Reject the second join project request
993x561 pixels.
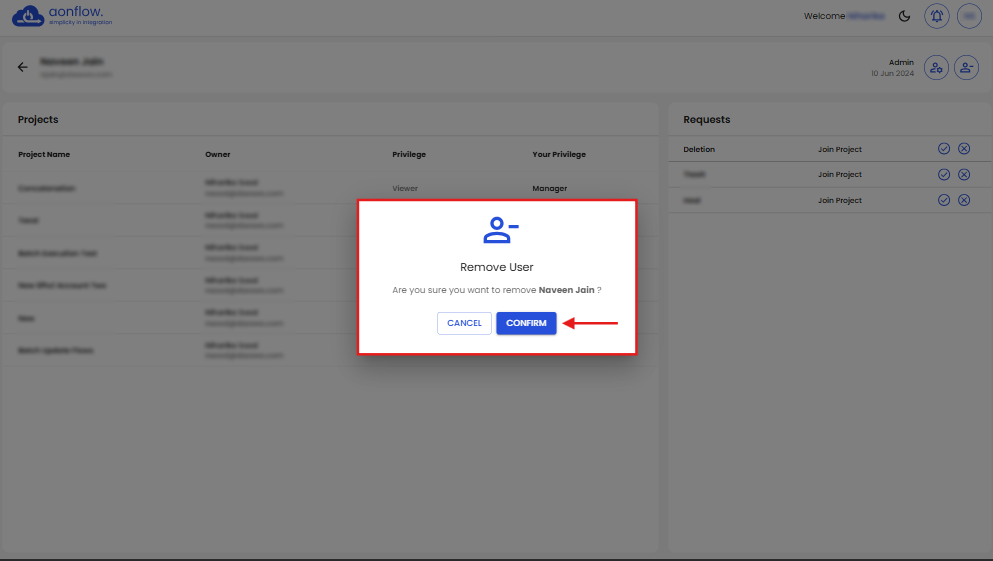[x=964, y=174]
